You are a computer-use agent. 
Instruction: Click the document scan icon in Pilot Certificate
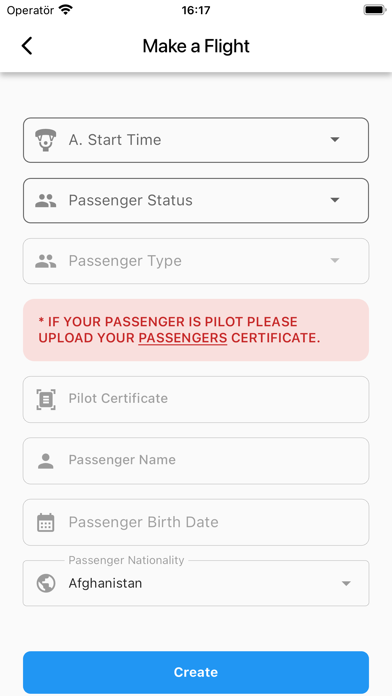pos(46,399)
